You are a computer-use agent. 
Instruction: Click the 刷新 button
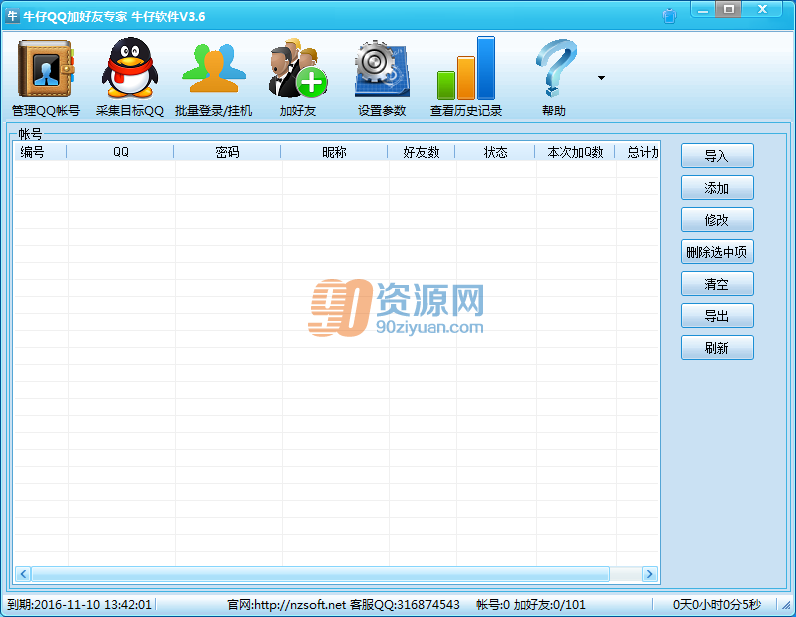click(717, 347)
